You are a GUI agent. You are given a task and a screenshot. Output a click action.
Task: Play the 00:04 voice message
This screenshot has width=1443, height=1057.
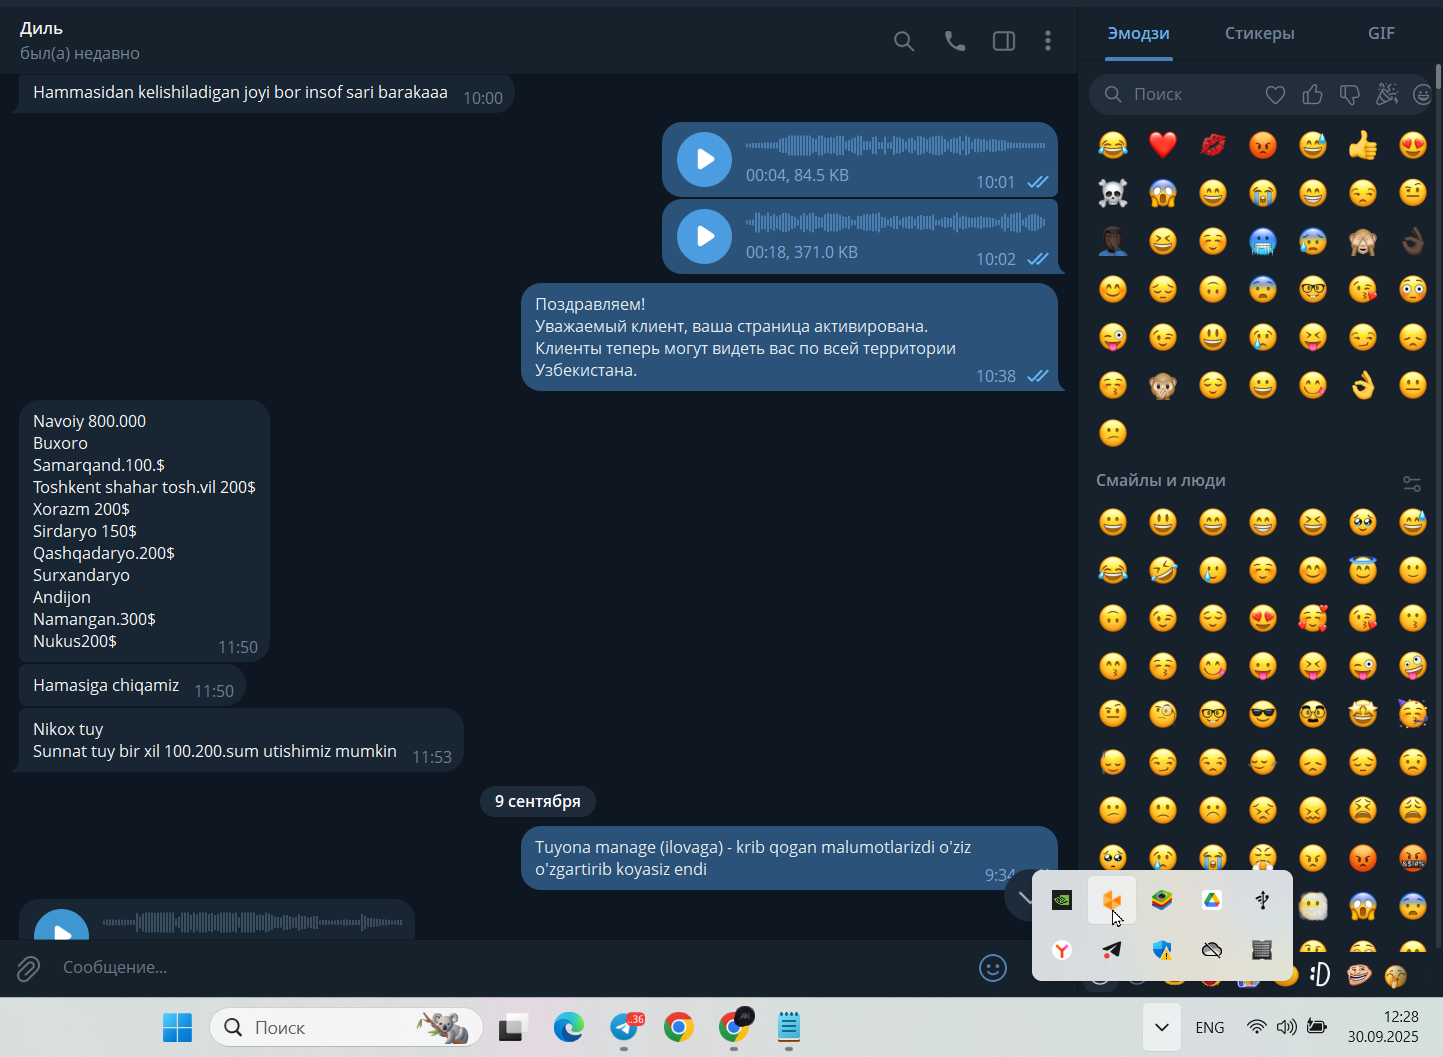(705, 159)
